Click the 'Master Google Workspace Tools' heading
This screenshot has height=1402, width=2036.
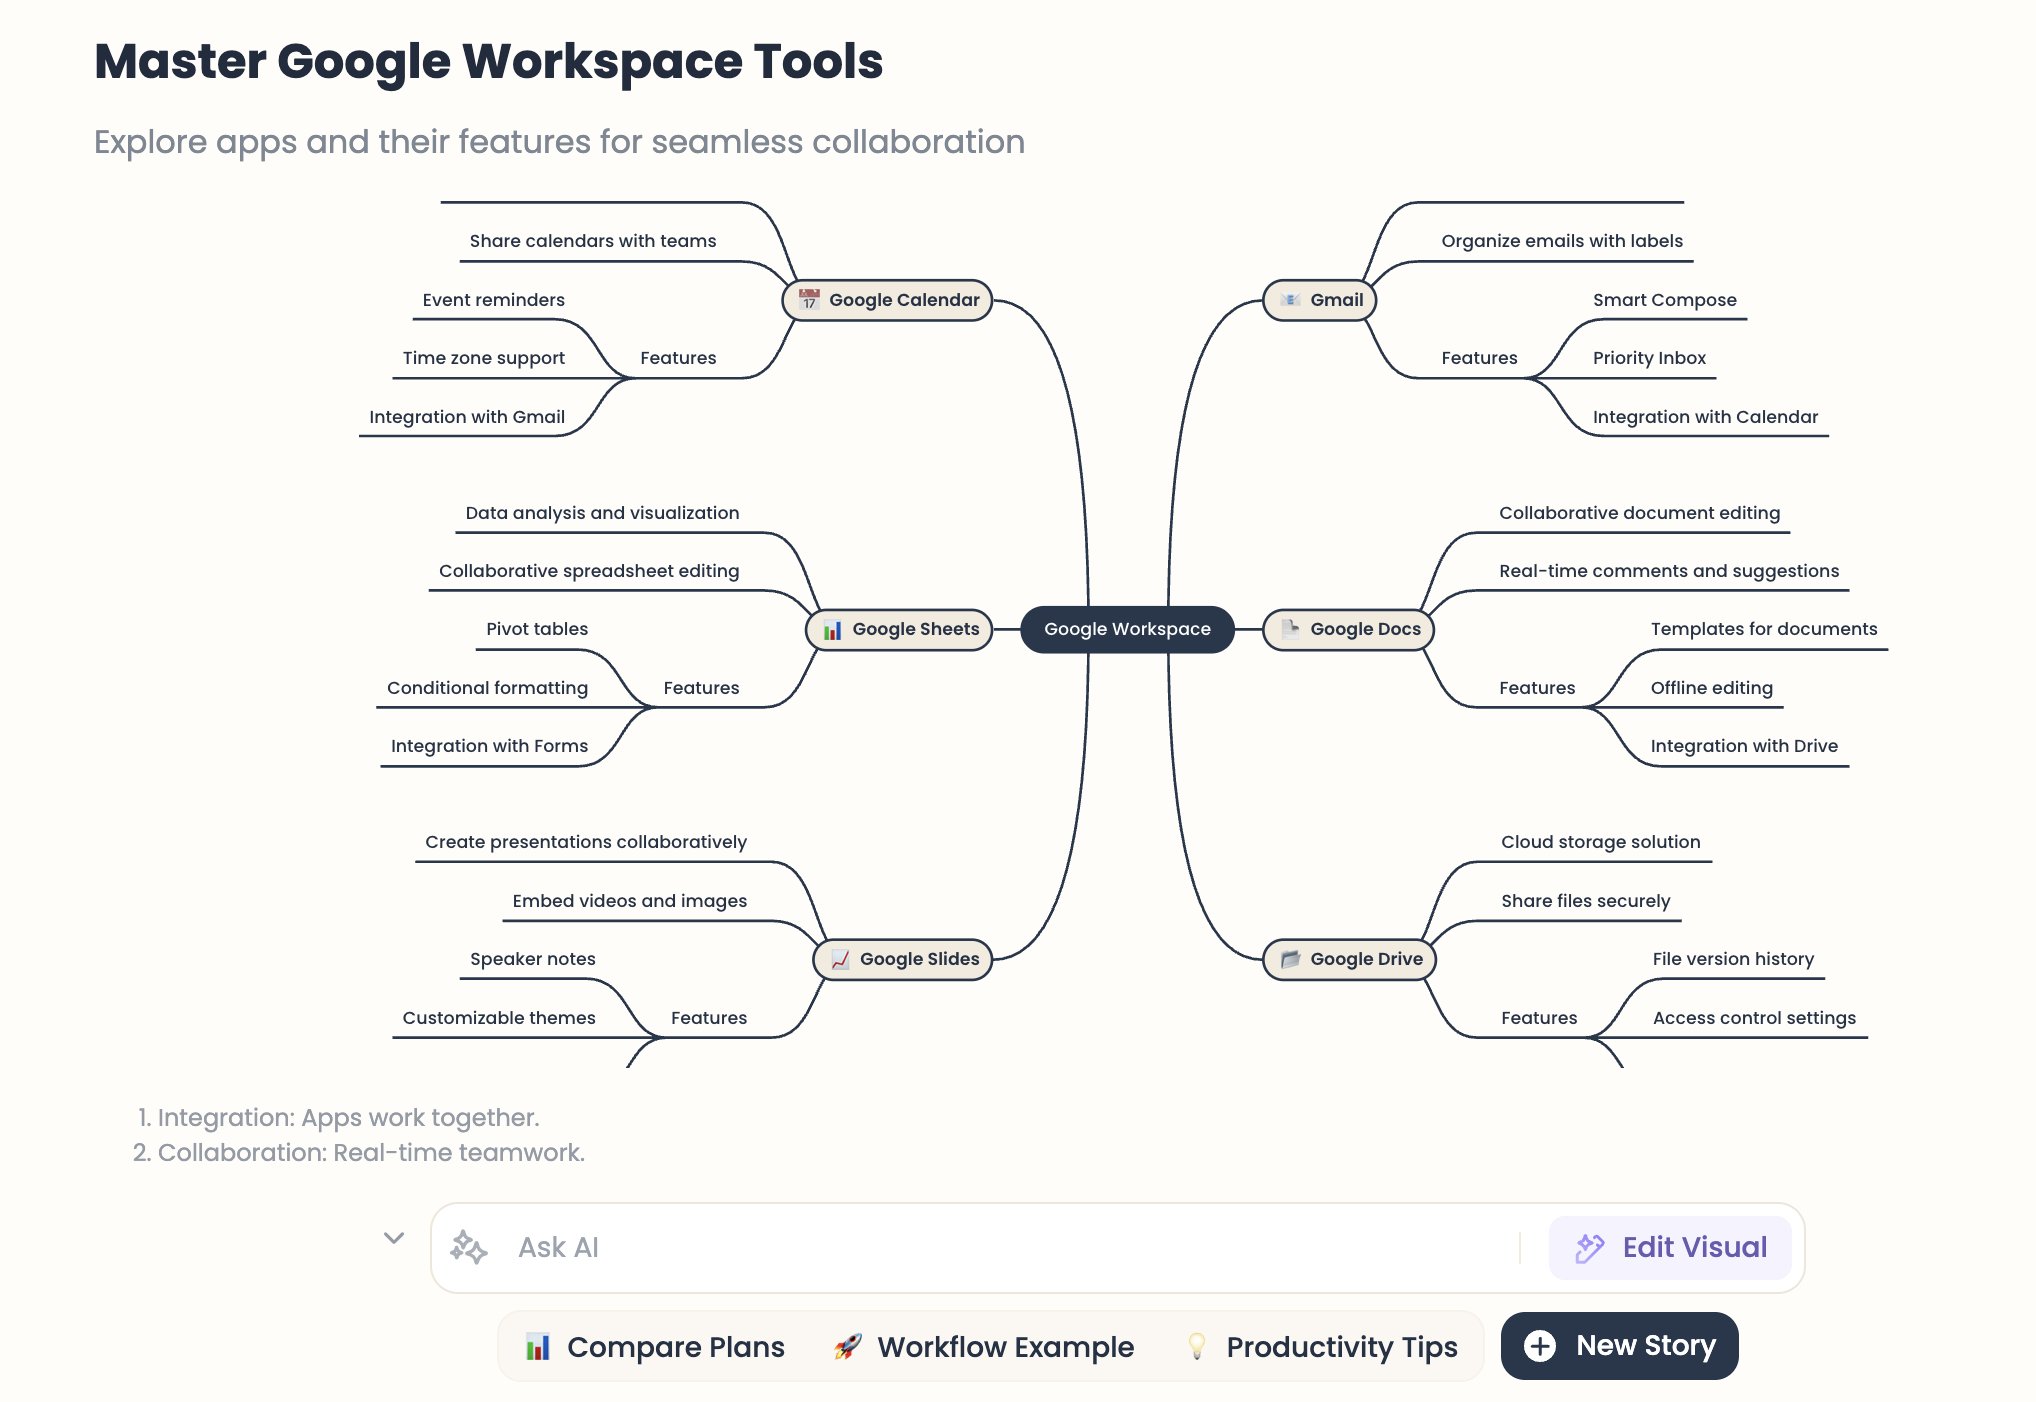click(489, 62)
